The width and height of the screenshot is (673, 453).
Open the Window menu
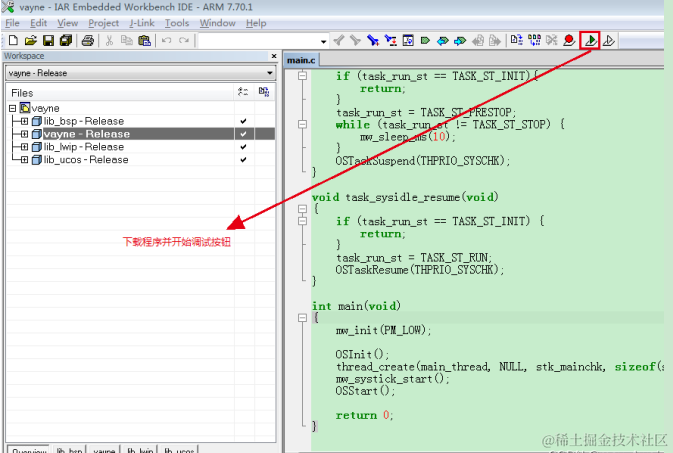pos(217,23)
